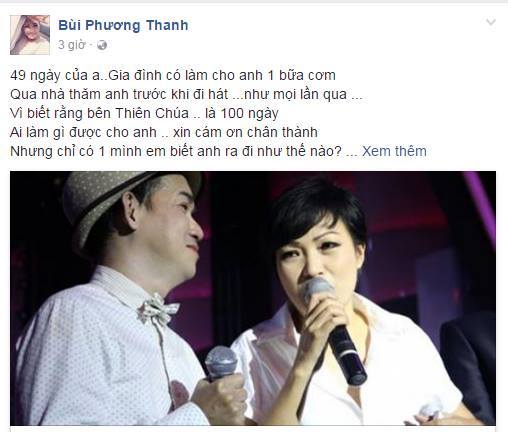Click the man's silver microphone in photo

click(221, 363)
